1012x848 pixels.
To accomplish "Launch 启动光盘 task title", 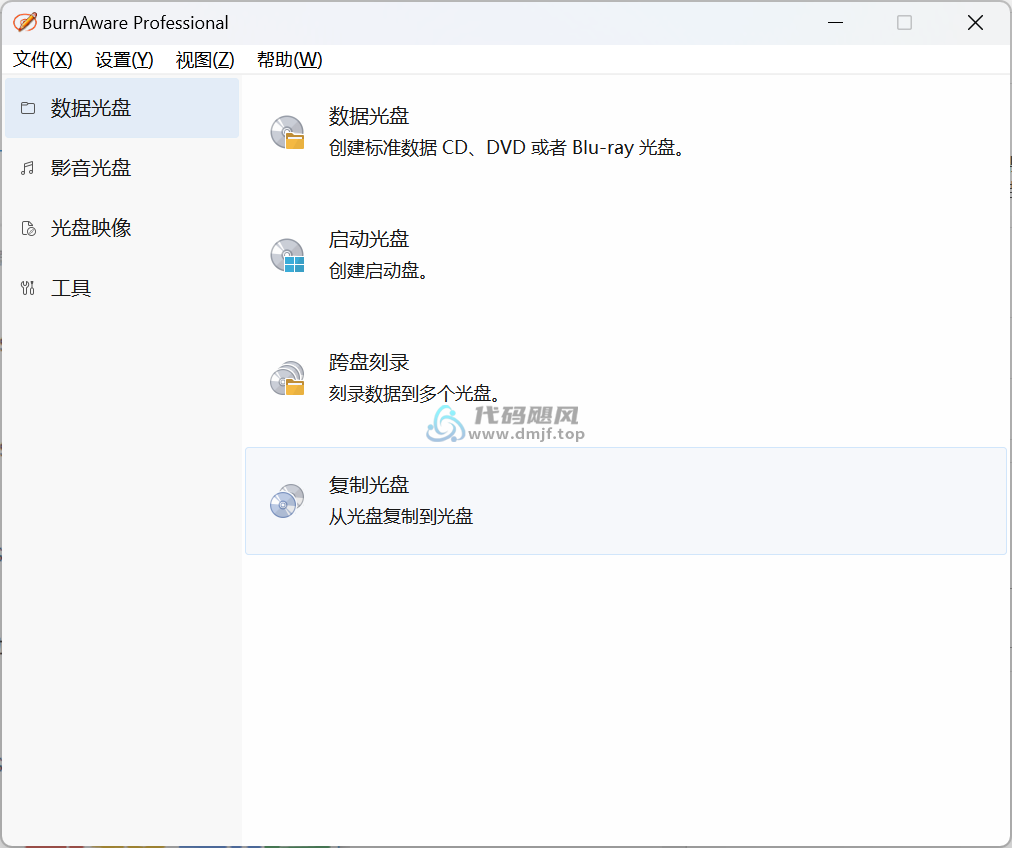I will pyautogui.click(x=369, y=239).
